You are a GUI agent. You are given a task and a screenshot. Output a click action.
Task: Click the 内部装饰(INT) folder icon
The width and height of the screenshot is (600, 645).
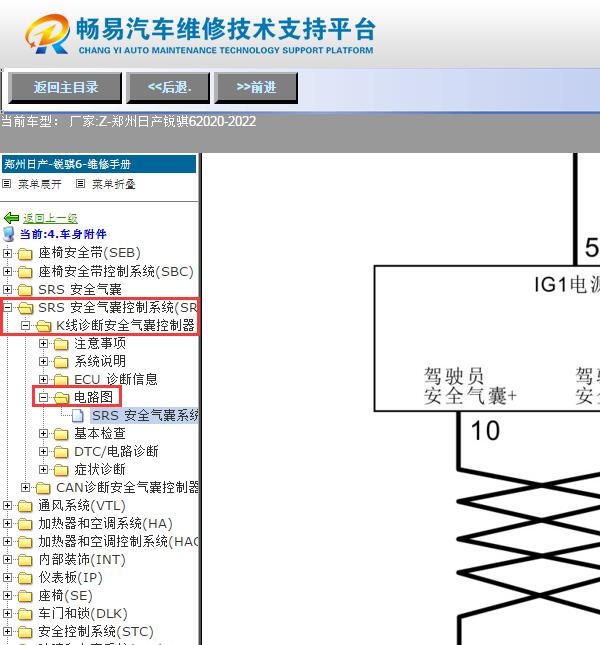coord(25,560)
